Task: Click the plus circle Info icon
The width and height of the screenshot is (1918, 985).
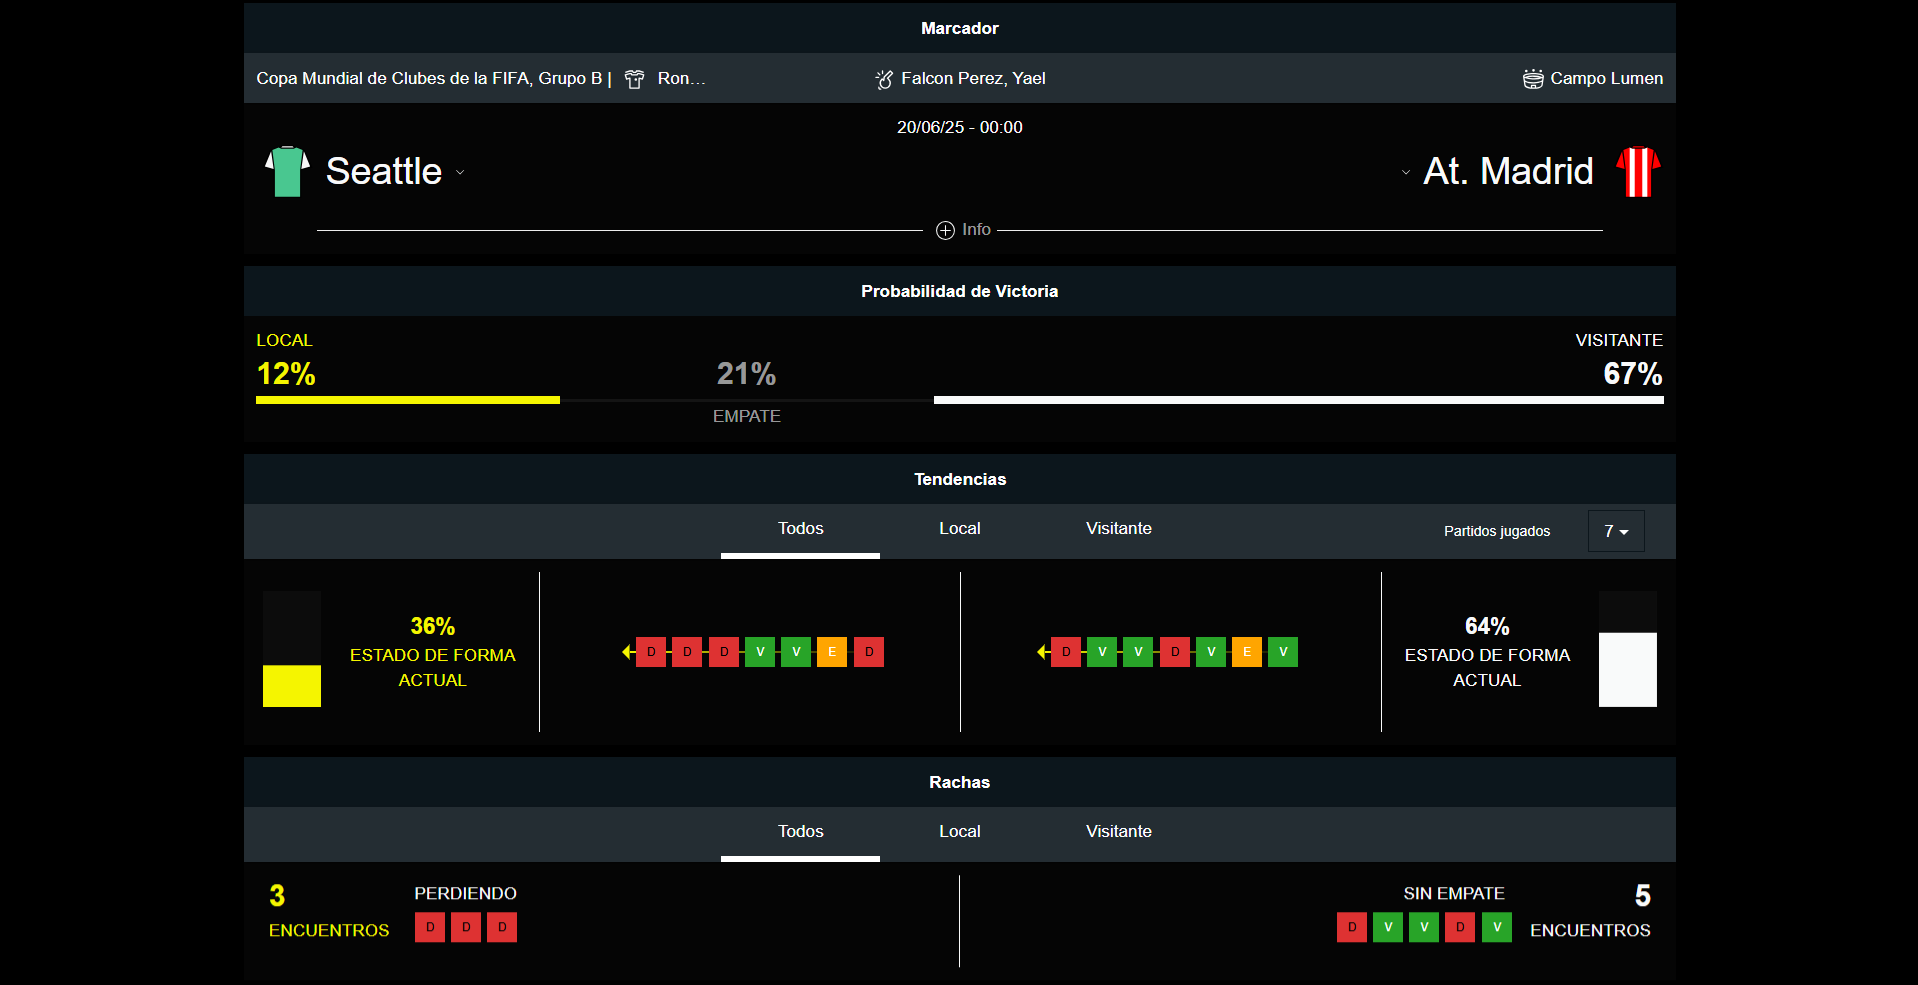Action: [945, 230]
